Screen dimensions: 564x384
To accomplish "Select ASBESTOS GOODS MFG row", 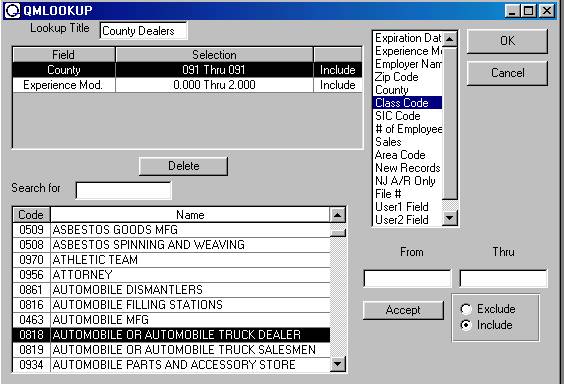I will pos(171,230).
